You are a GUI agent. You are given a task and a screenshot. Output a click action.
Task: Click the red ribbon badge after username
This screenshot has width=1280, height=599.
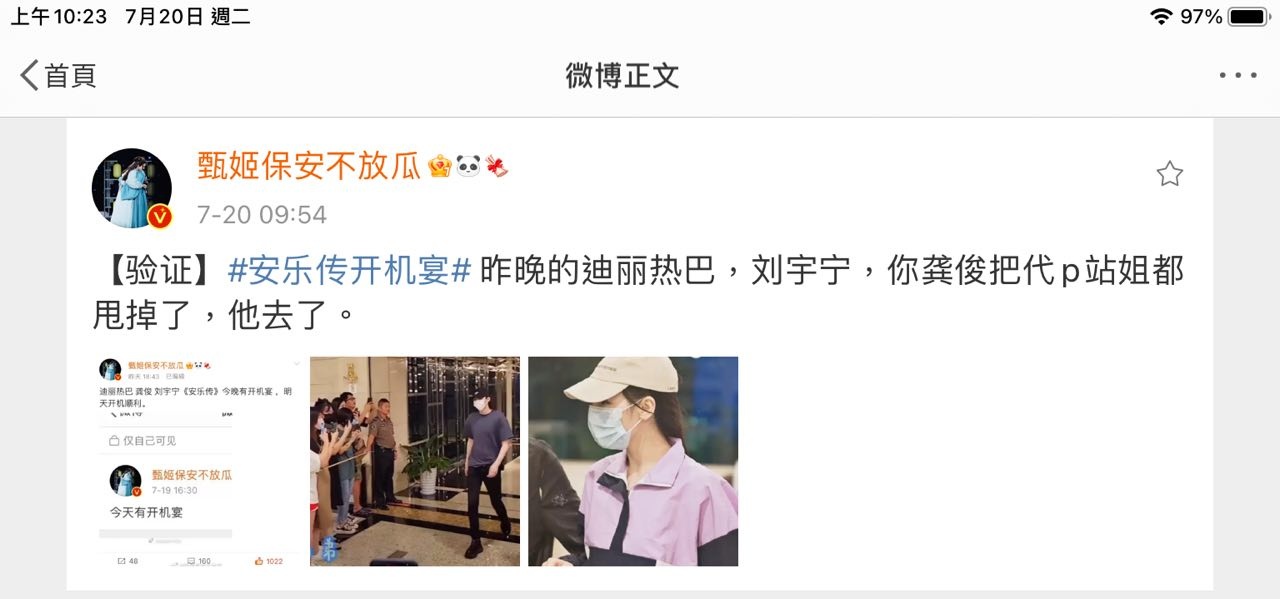pyautogui.click(x=496, y=166)
